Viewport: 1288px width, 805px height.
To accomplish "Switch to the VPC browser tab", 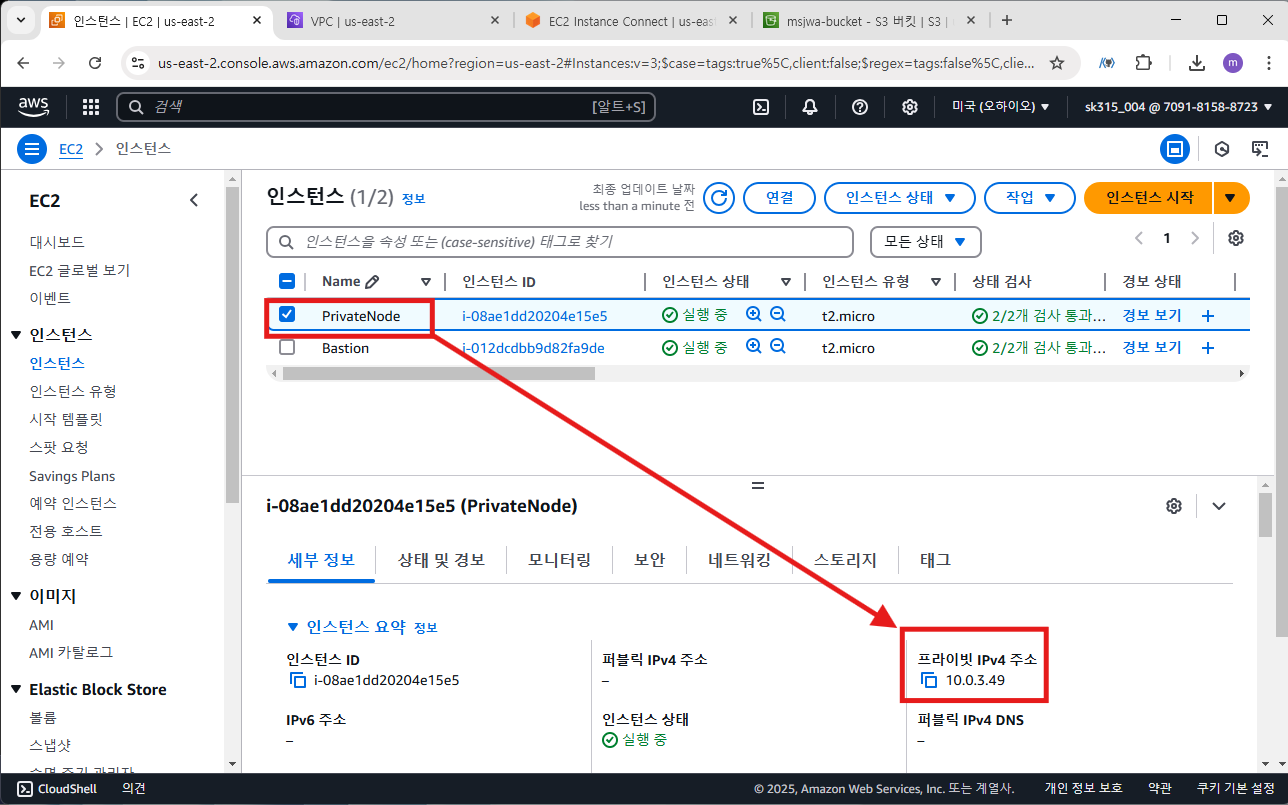I will pyautogui.click(x=394, y=20).
